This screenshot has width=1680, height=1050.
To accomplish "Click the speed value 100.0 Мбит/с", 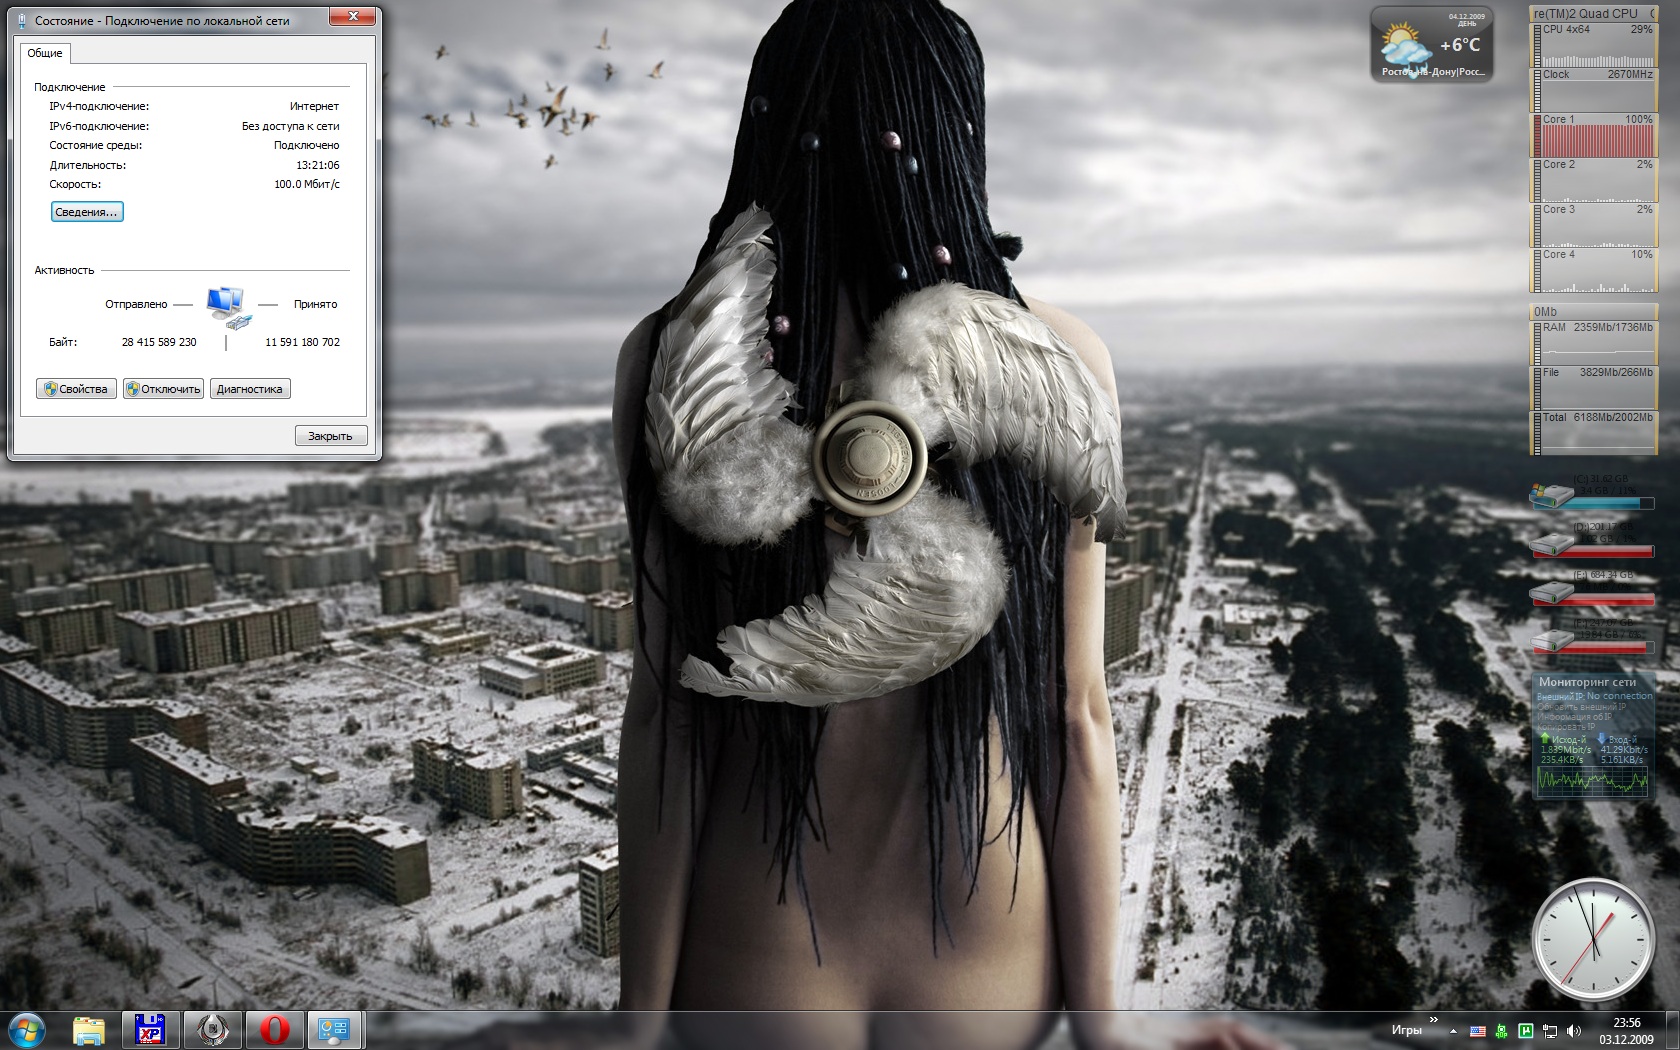I will pyautogui.click(x=307, y=184).
